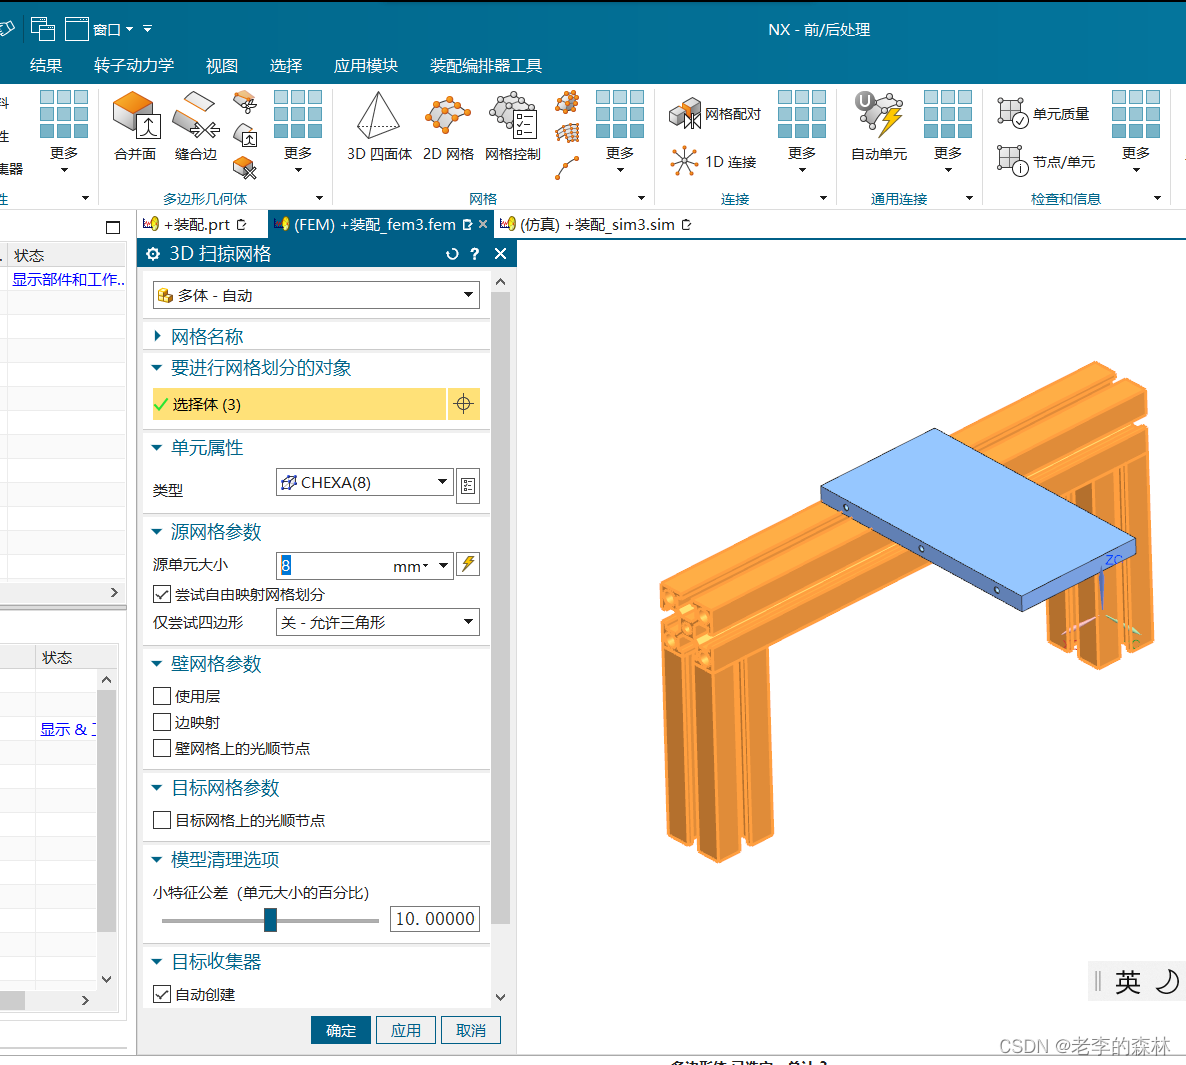This screenshot has height=1065, width=1186.
Task: Switch to the +装配_sim3.sim document tab
Action: coord(595,225)
